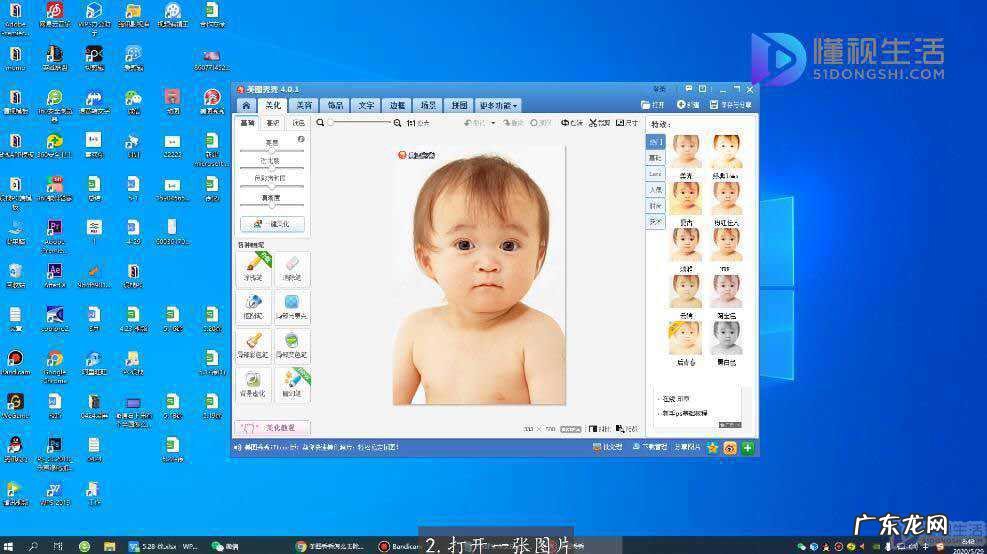
Task: Click the green plus icon in status bar
Action: pos(747,448)
